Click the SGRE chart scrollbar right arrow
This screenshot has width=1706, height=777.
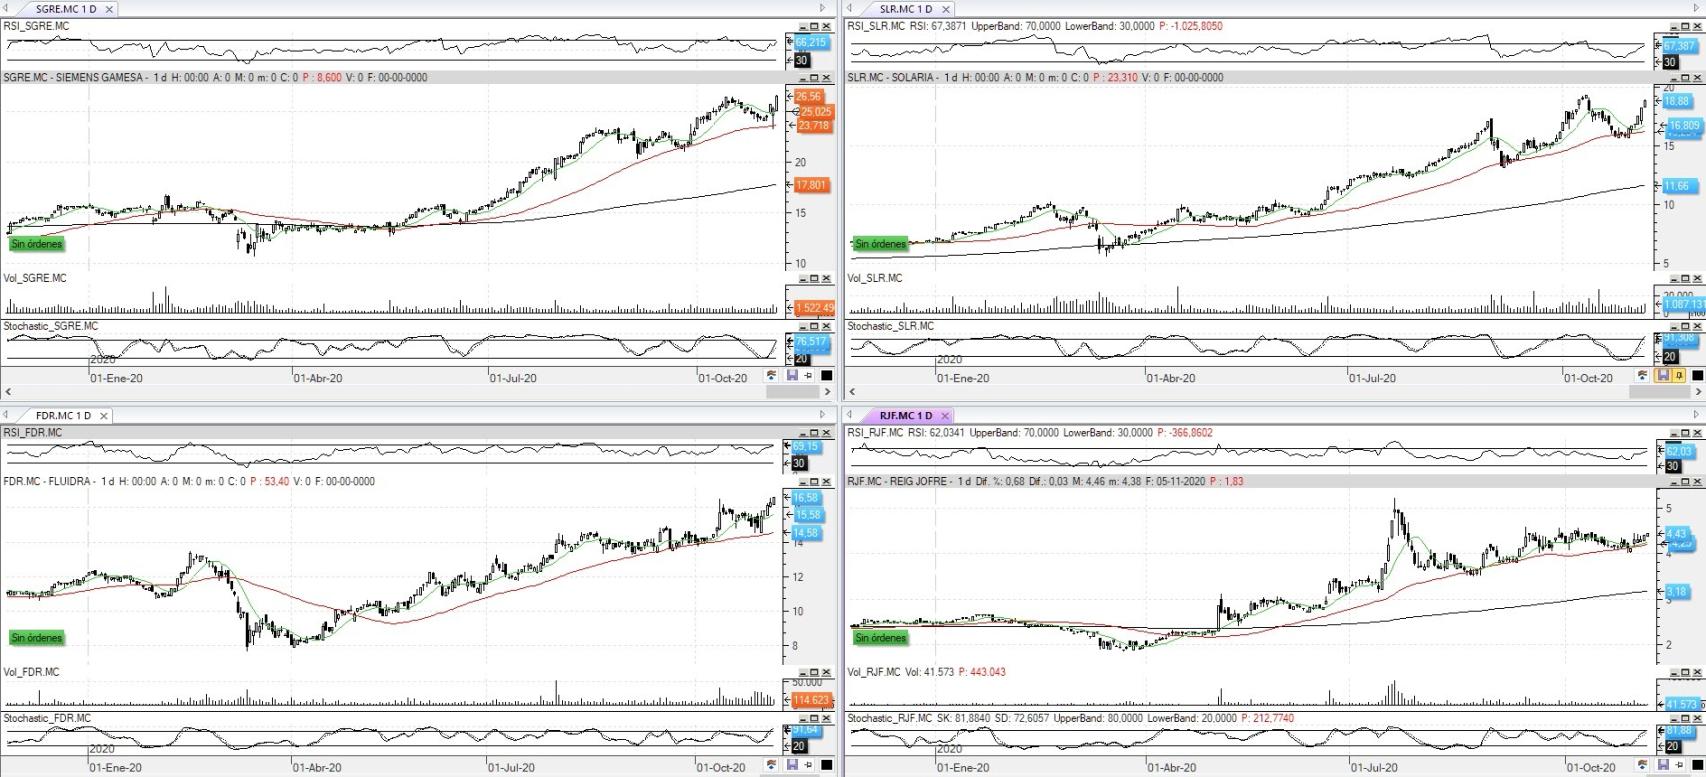[x=827, y=392]
